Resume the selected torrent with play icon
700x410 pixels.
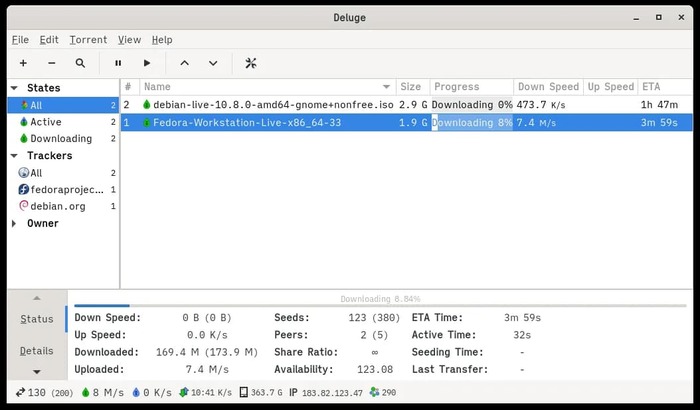click(x=147, y=63)
